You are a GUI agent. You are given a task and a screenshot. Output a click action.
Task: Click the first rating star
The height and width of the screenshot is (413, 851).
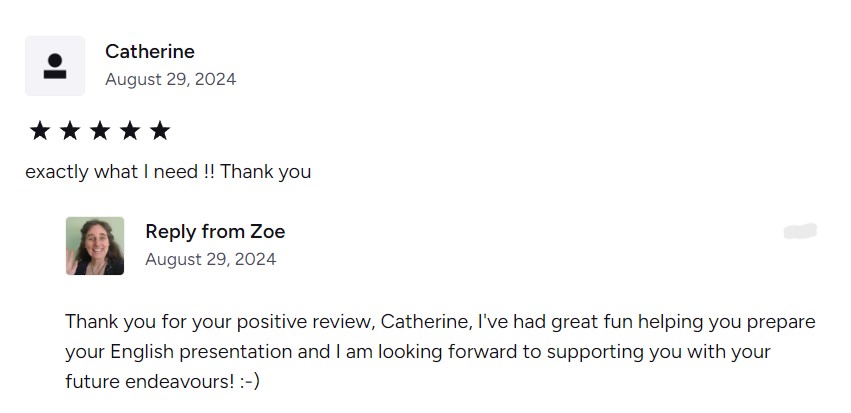pos(40,131)
